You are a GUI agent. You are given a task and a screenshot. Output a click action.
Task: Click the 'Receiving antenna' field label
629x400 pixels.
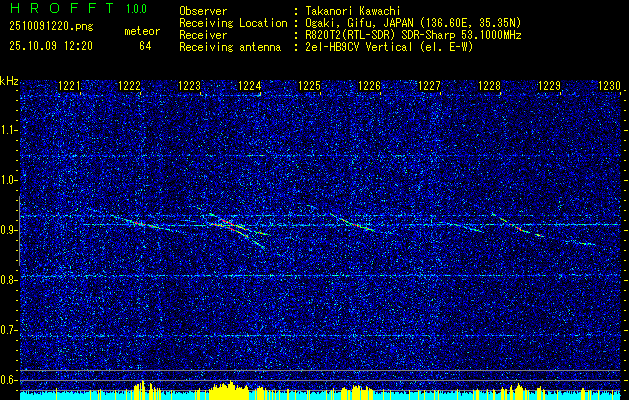pos(230,47)
